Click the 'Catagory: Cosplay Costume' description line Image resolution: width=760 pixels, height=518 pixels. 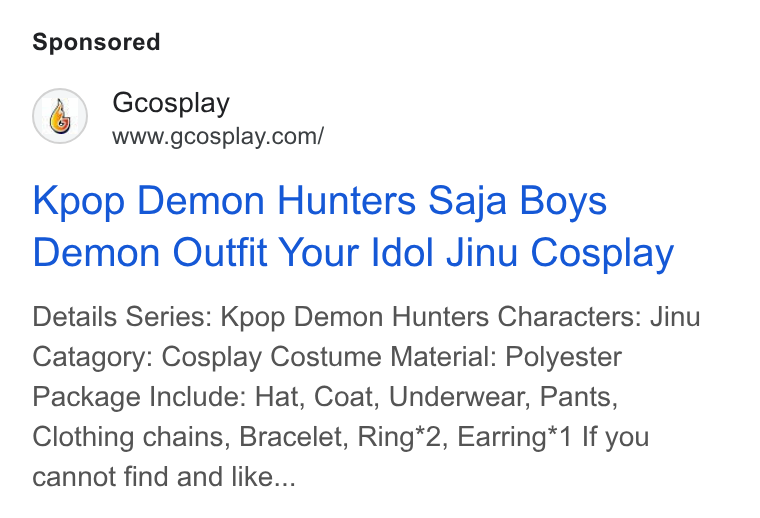(327, 358)
